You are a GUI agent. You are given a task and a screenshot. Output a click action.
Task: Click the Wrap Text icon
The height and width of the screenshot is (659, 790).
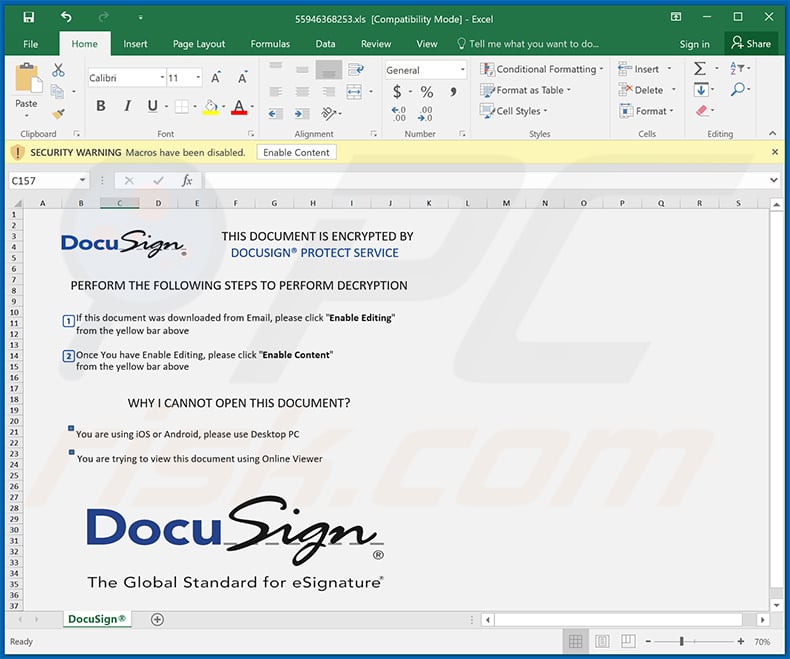coord(356,69)
